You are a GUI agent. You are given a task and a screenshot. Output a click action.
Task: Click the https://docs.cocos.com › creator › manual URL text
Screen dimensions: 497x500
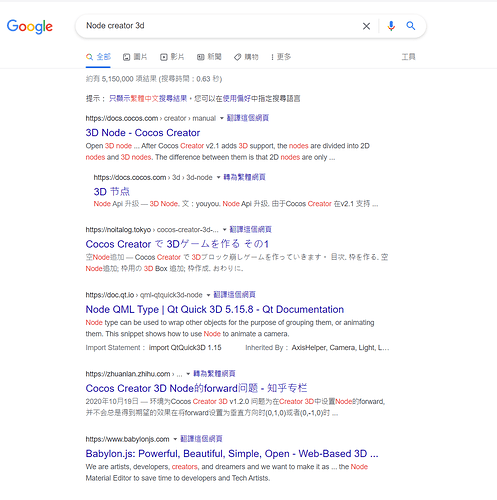(151, 118)
